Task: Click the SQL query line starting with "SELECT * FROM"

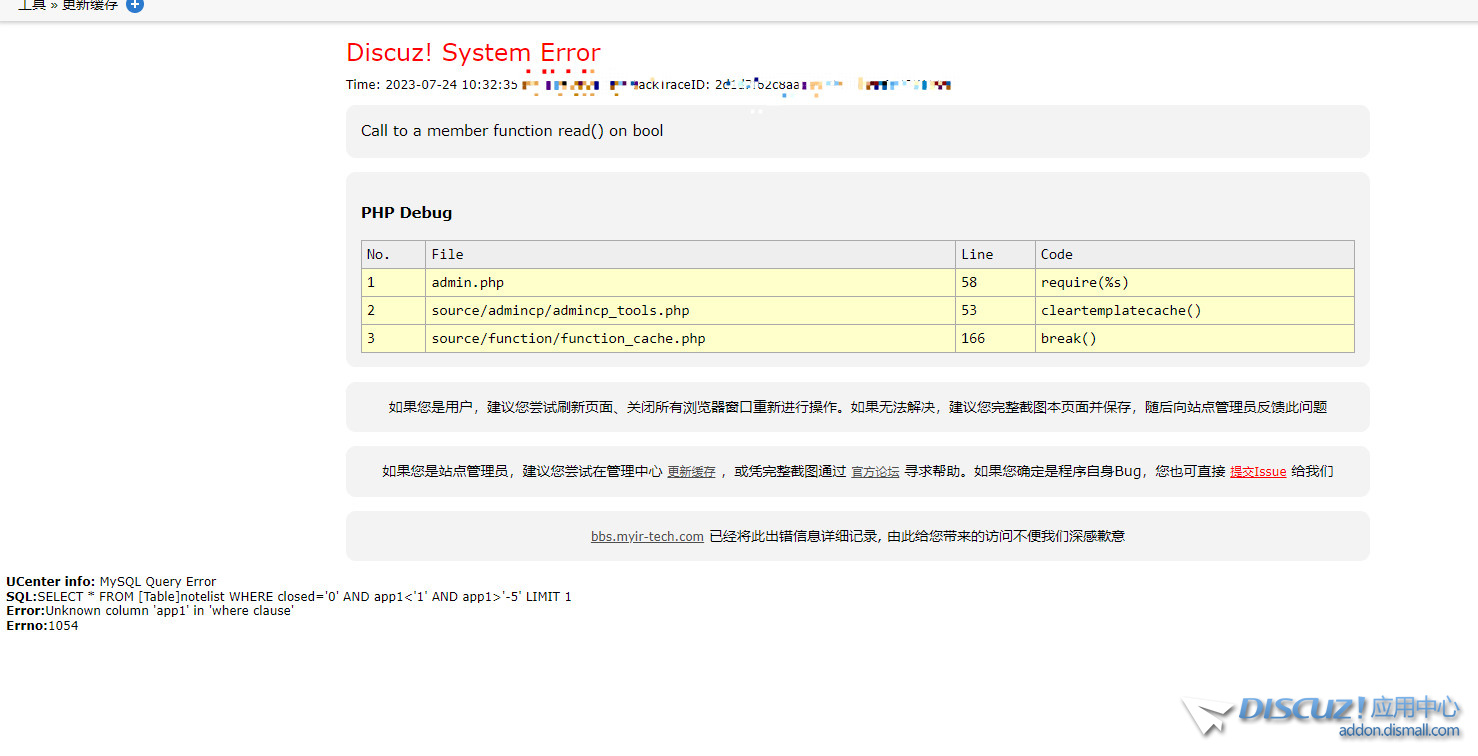Action: click(x=289, y=597)
